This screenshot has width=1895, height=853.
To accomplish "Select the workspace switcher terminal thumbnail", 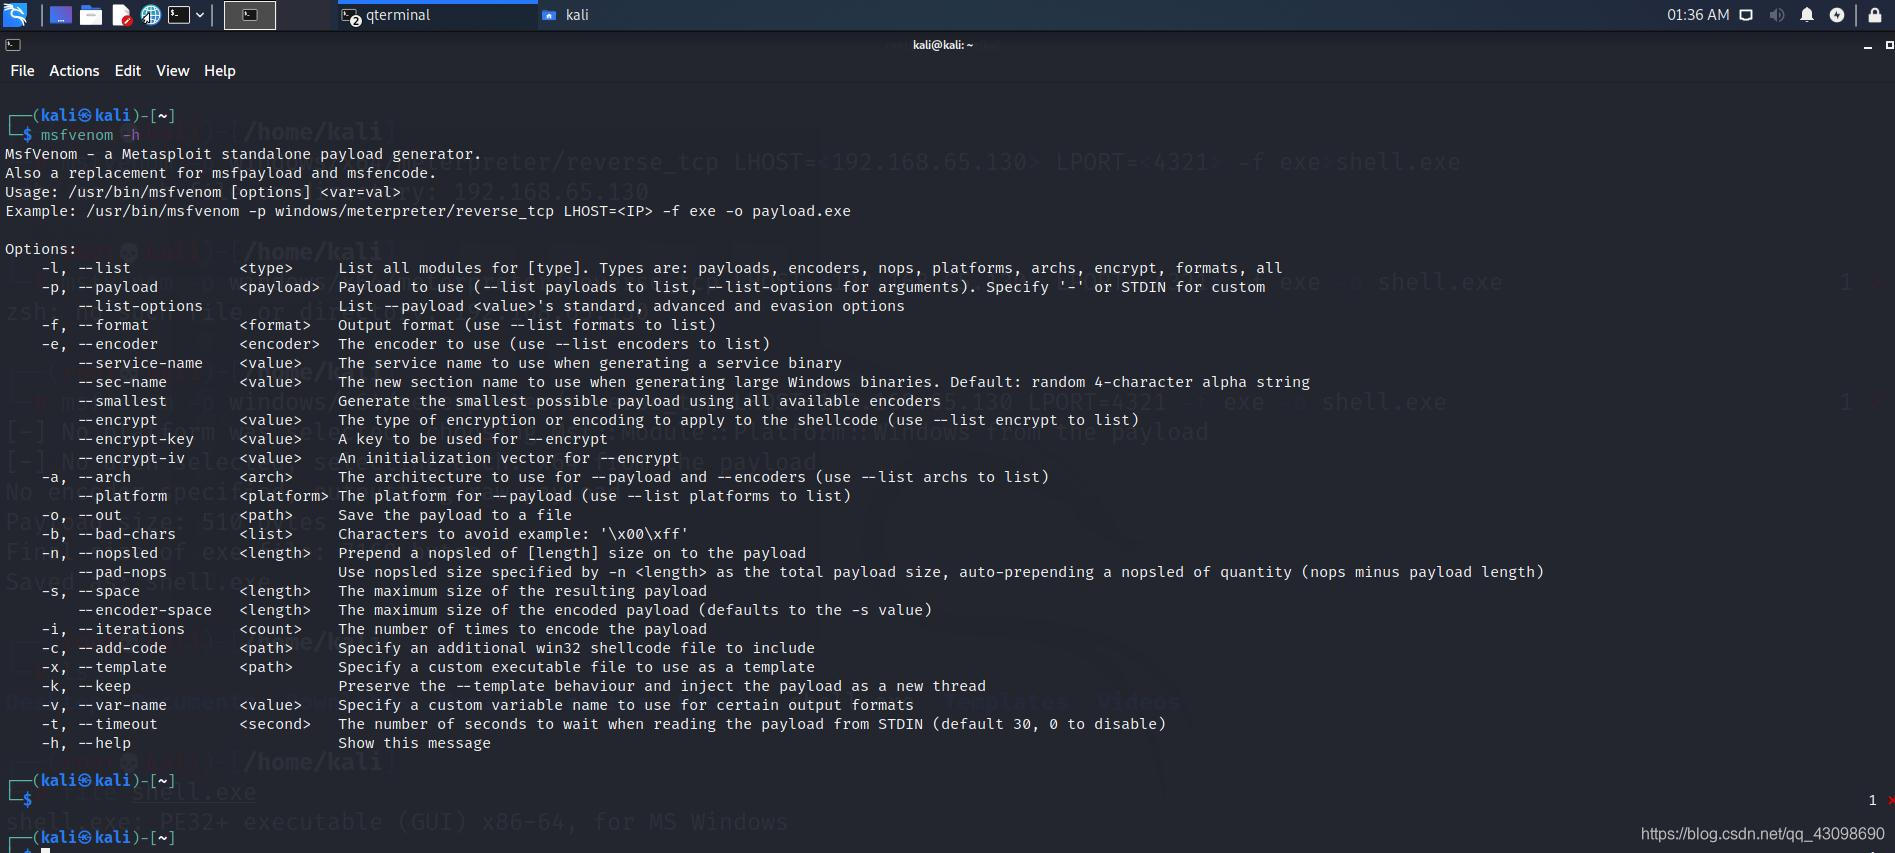I will [x=250, y=15].
